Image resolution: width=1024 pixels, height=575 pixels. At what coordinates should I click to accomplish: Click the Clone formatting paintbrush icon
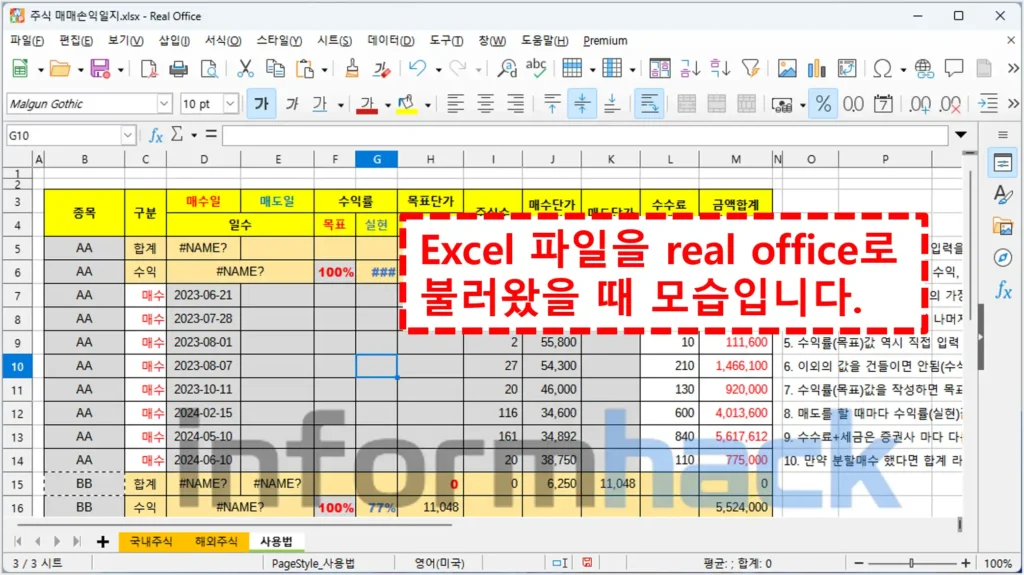[x=352, y=69]
